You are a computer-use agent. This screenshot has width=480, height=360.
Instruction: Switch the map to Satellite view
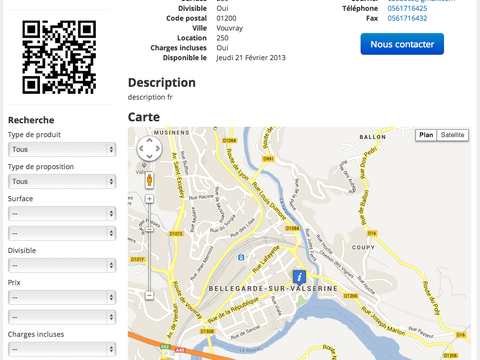[452, 135]
